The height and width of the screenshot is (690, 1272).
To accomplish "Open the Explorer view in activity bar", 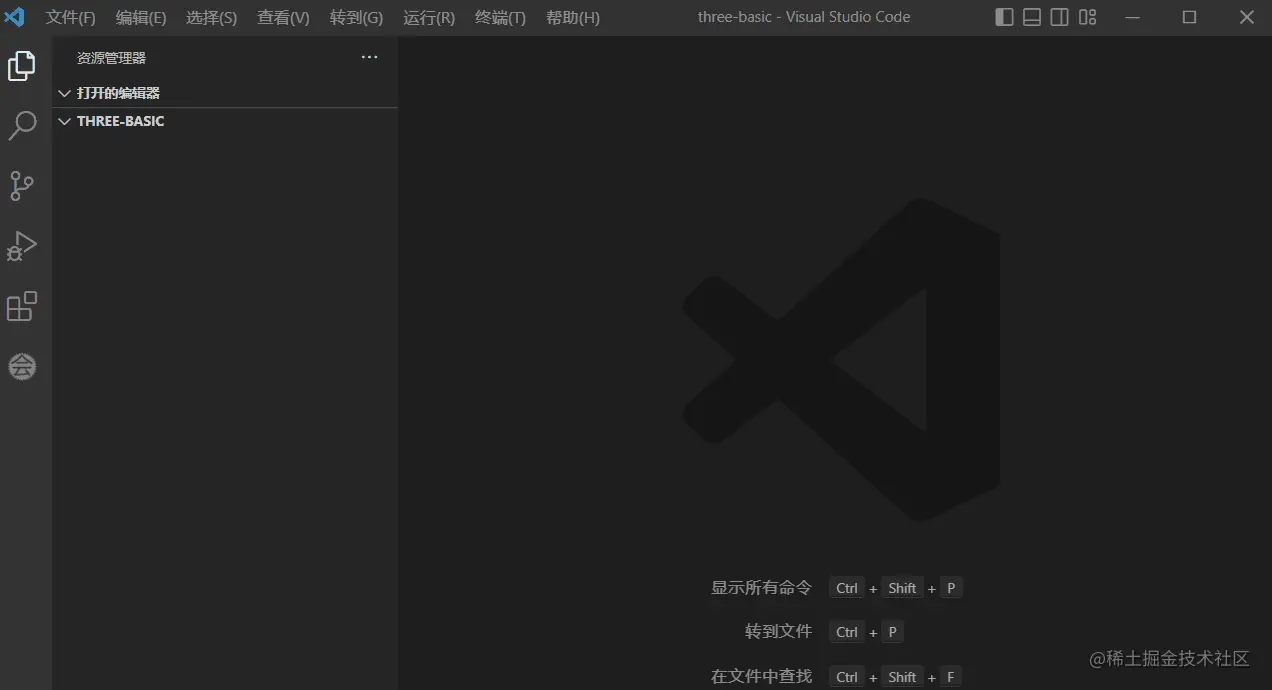I will coord(22,66).
